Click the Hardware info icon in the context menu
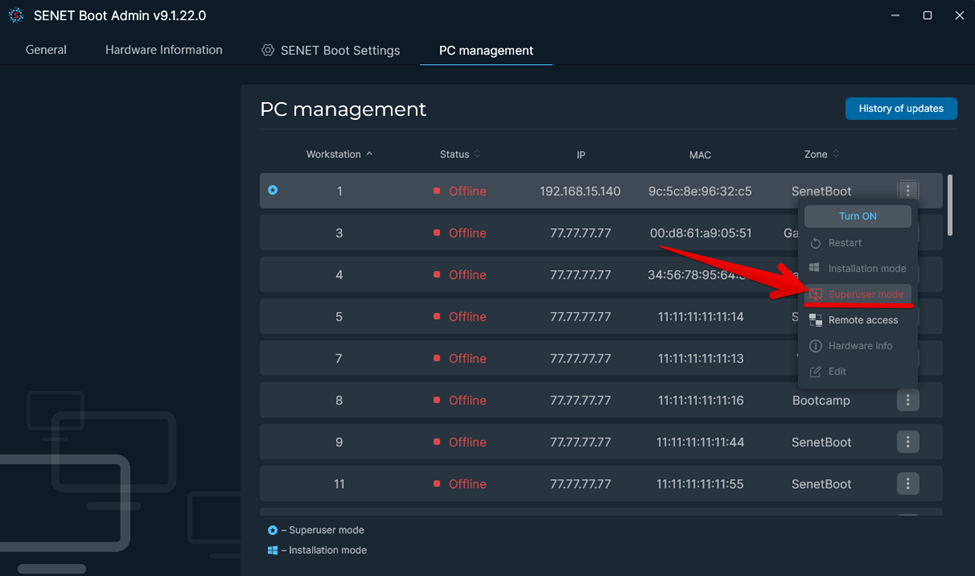Image resolution: width=975 pixels, height=576 pixels. (817, 345)
